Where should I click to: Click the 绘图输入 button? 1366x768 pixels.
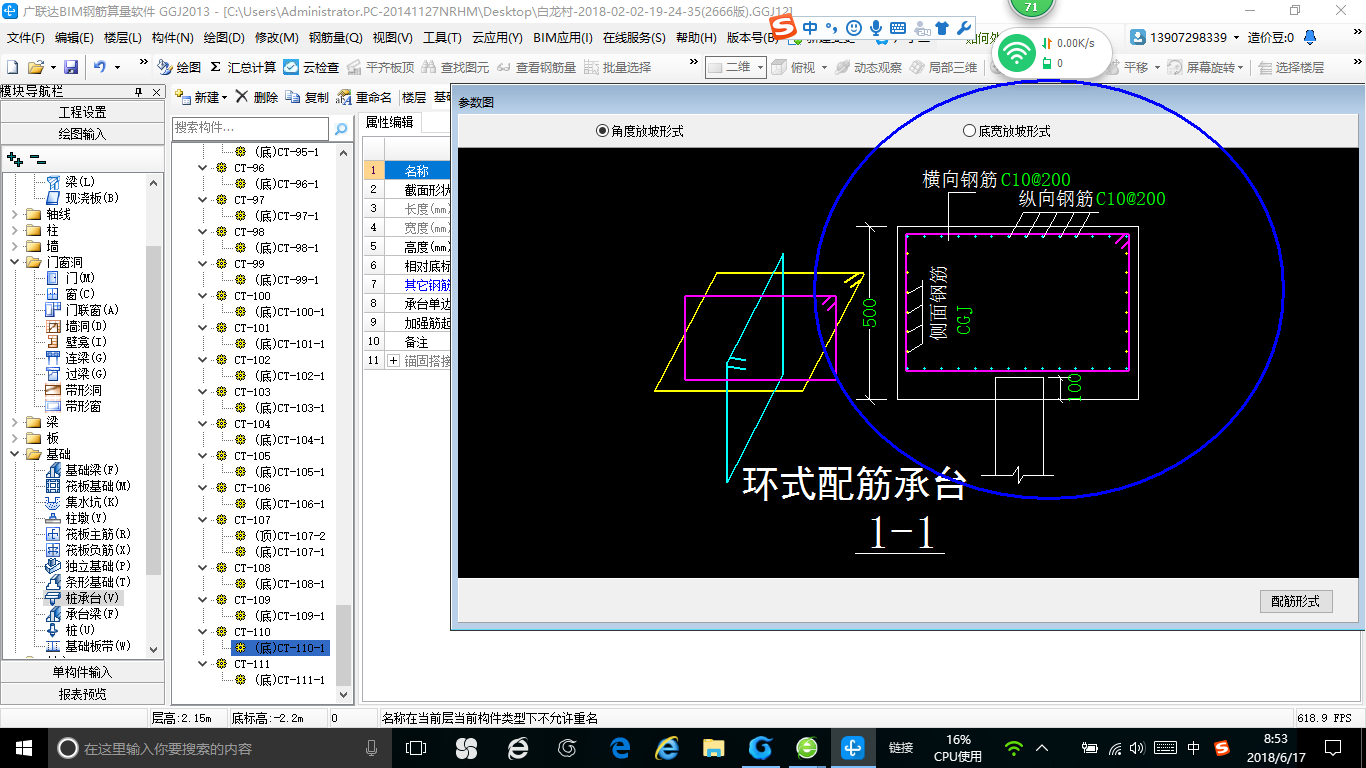tap(82, 133)
